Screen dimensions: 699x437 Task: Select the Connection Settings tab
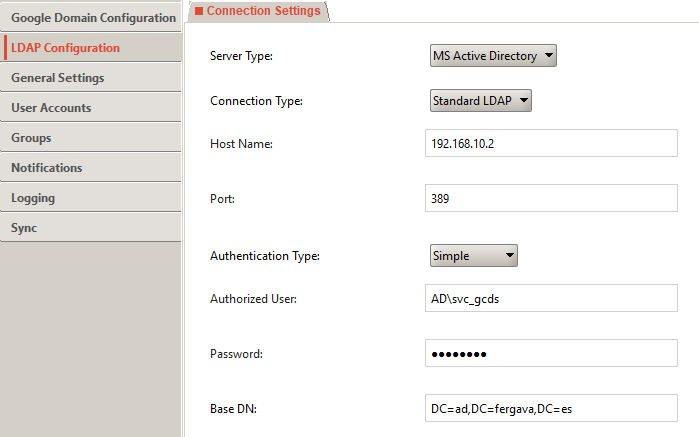[x=259, y=11]
